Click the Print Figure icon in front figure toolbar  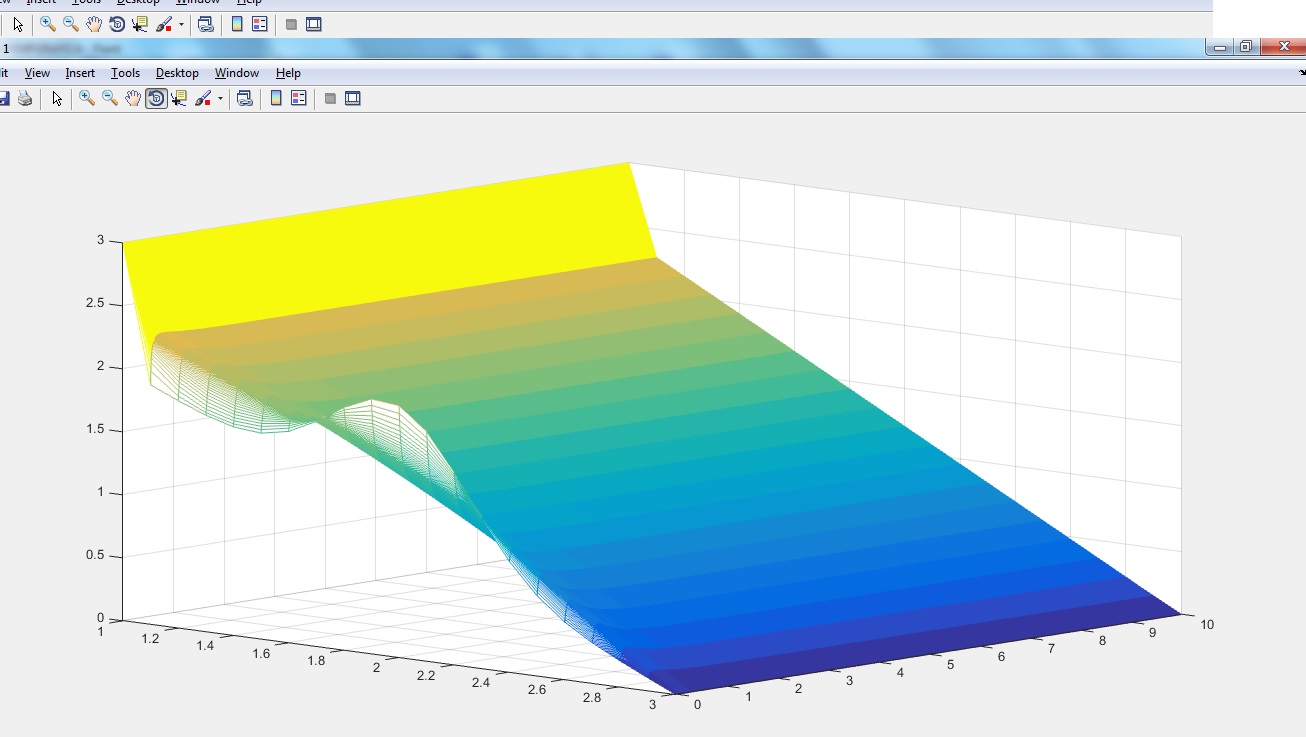pos(25,98)
